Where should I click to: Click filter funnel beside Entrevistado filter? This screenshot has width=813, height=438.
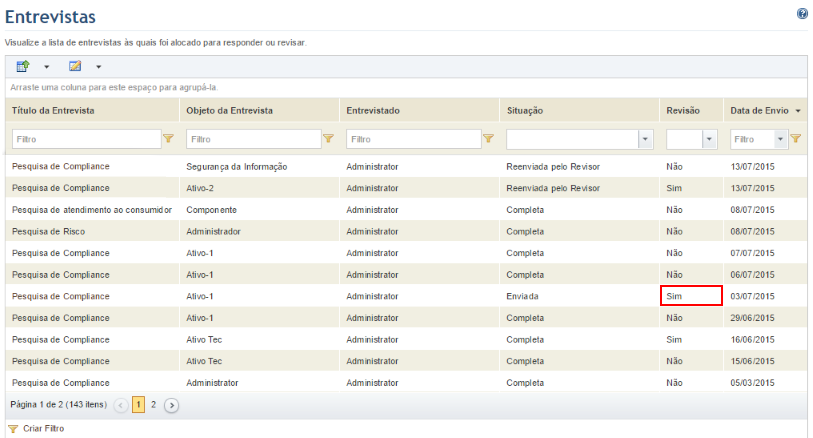point(488,138)
